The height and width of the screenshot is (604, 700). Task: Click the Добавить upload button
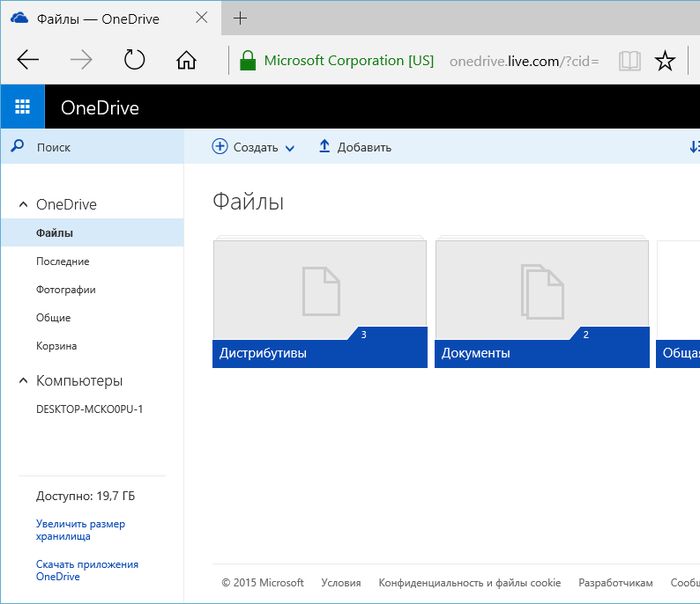tap(355, 147)
